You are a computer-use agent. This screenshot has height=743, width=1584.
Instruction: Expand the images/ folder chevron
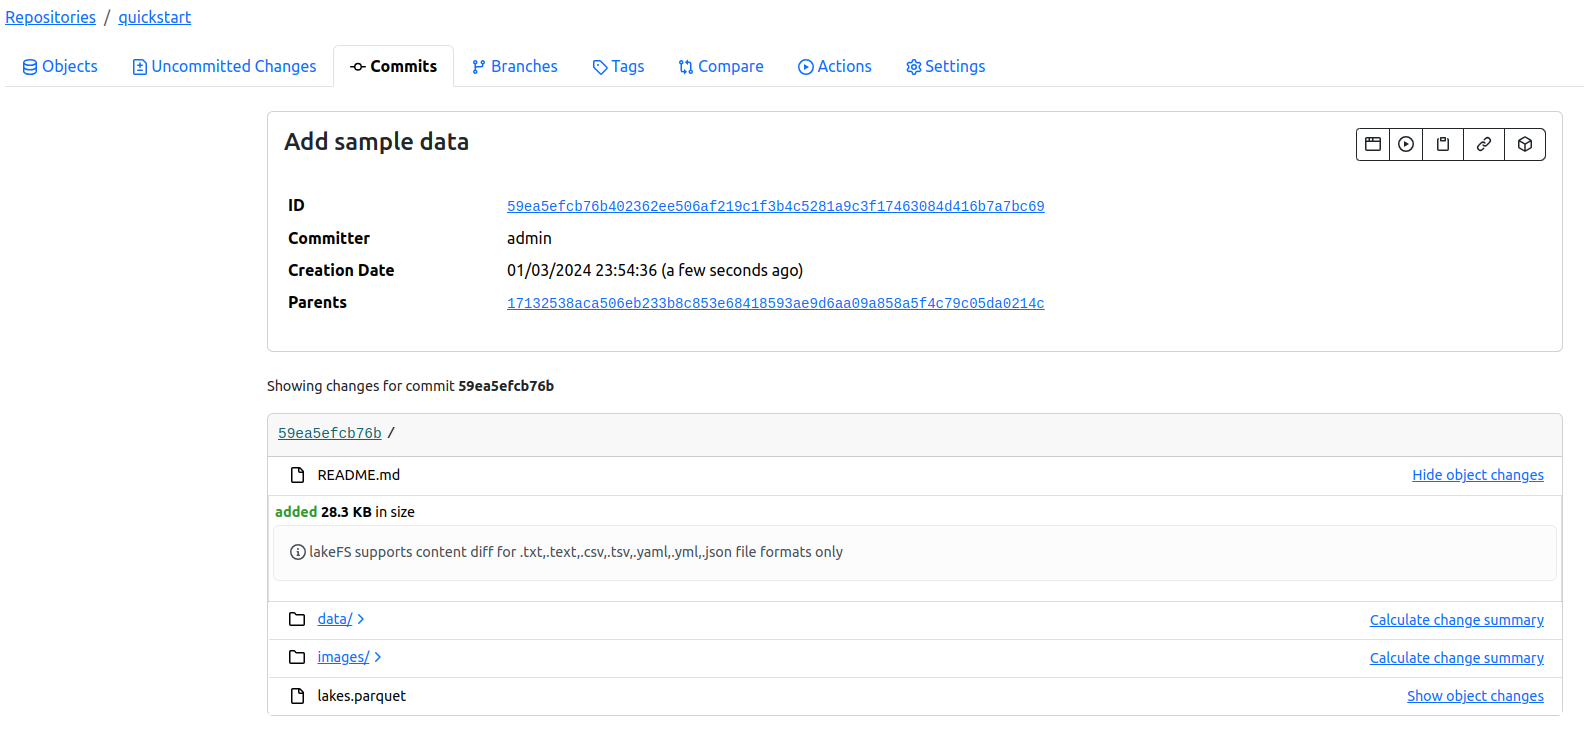[x=378, y=657]
